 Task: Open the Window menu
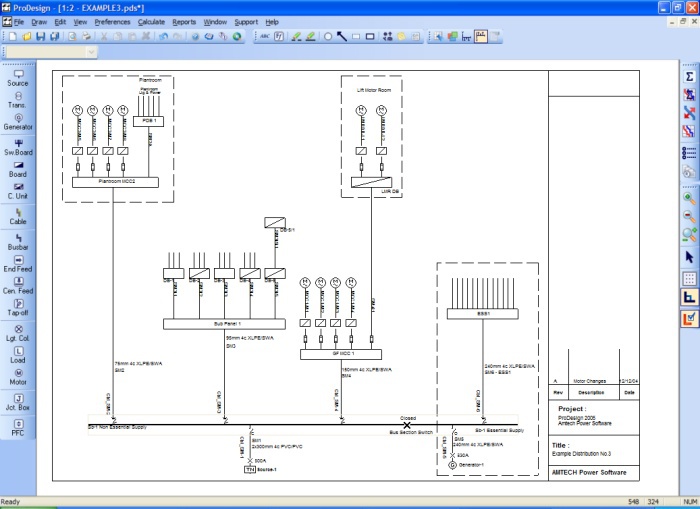[215, 22]
